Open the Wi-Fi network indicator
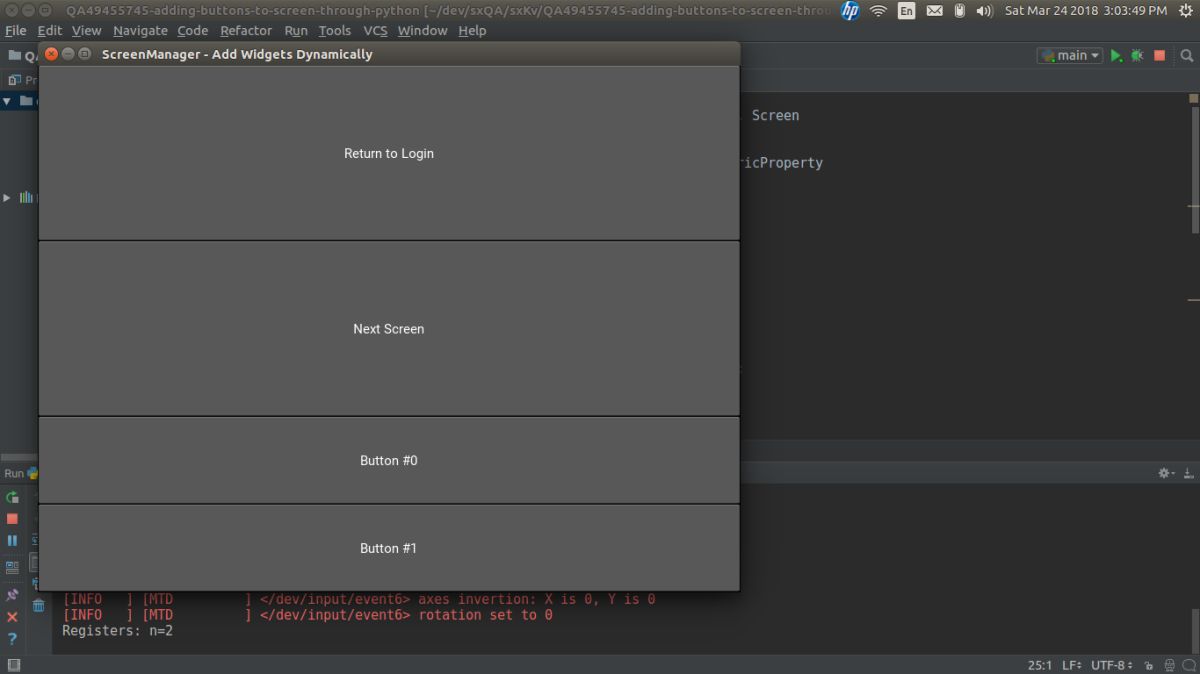 [879, 11]
